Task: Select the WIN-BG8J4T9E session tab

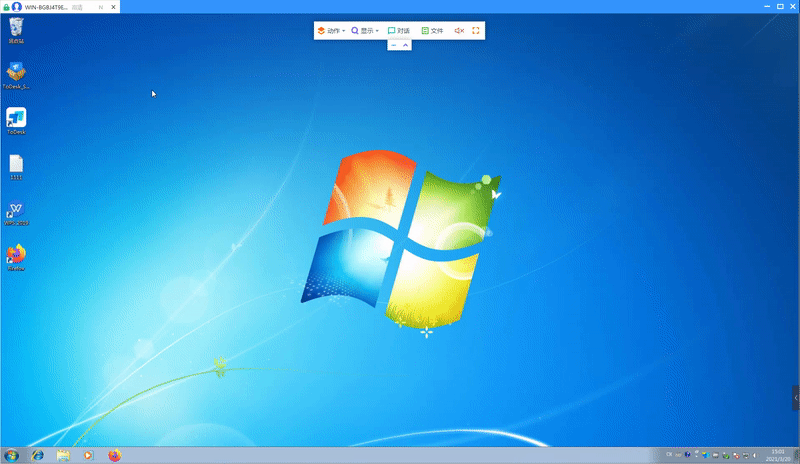Action: 60,7
